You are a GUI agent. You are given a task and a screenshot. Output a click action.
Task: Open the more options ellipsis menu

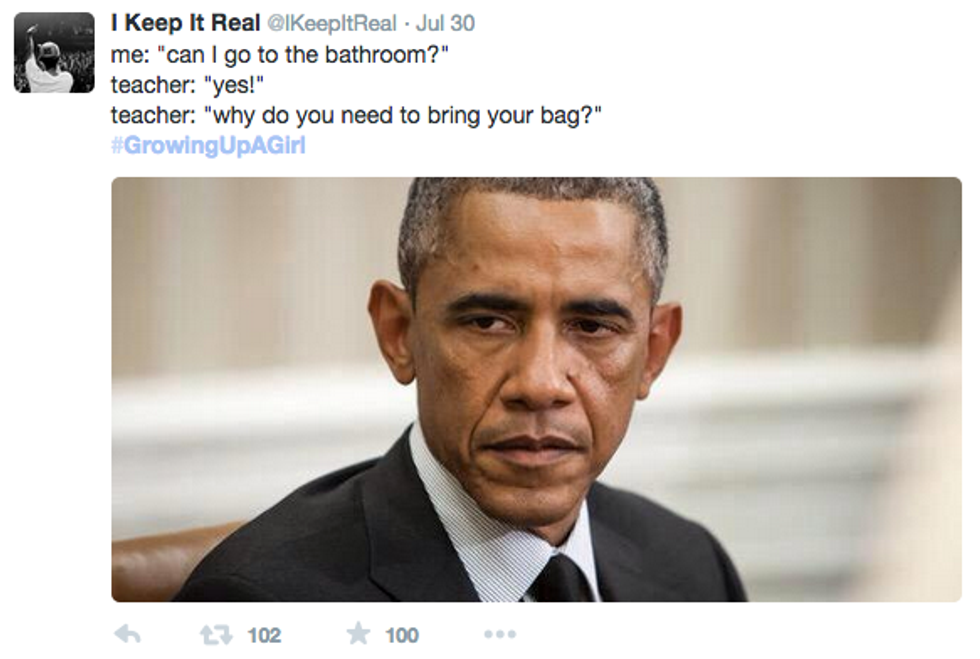pyautogui.click(x=500, y=635)
